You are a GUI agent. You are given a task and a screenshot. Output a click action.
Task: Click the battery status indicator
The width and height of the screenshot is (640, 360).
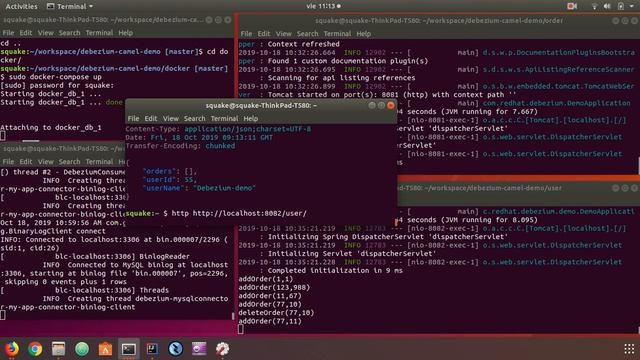[x=620, y=6]
